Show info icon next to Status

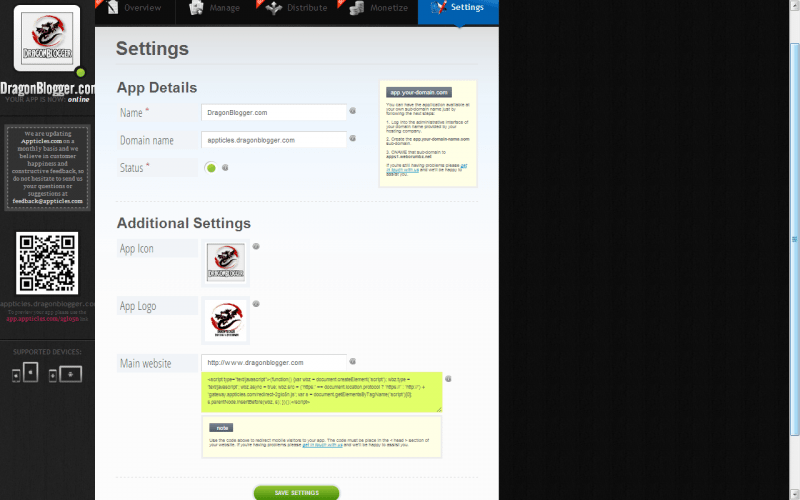coord(225,167)
